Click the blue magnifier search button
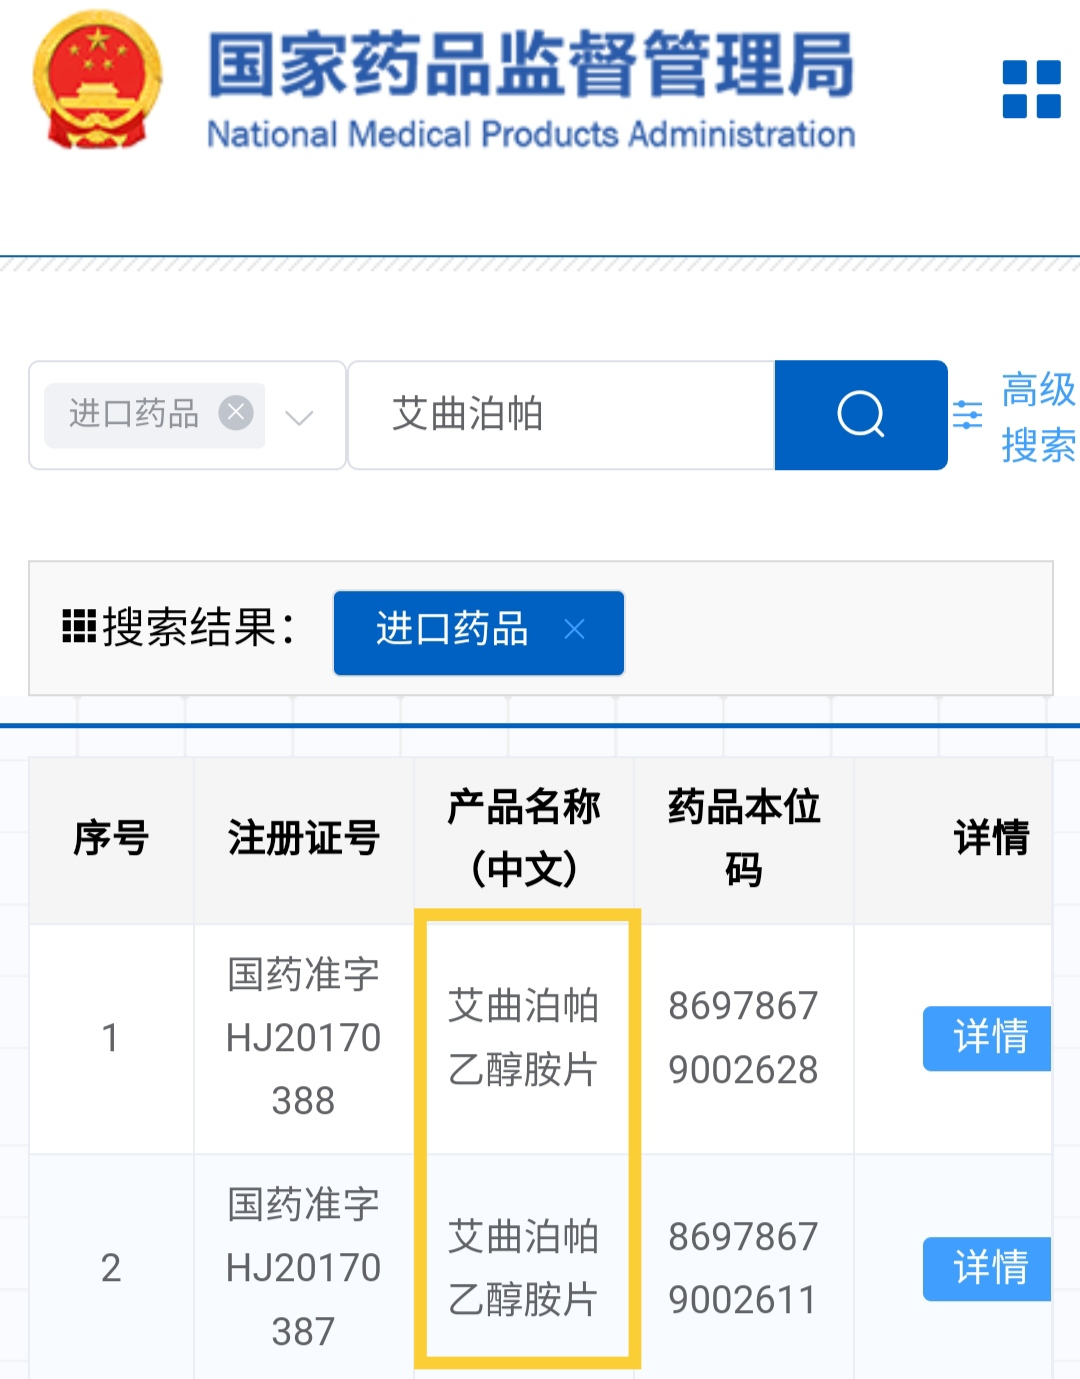This screenshot has width=1080, height=1379. (x=860, y=415)
